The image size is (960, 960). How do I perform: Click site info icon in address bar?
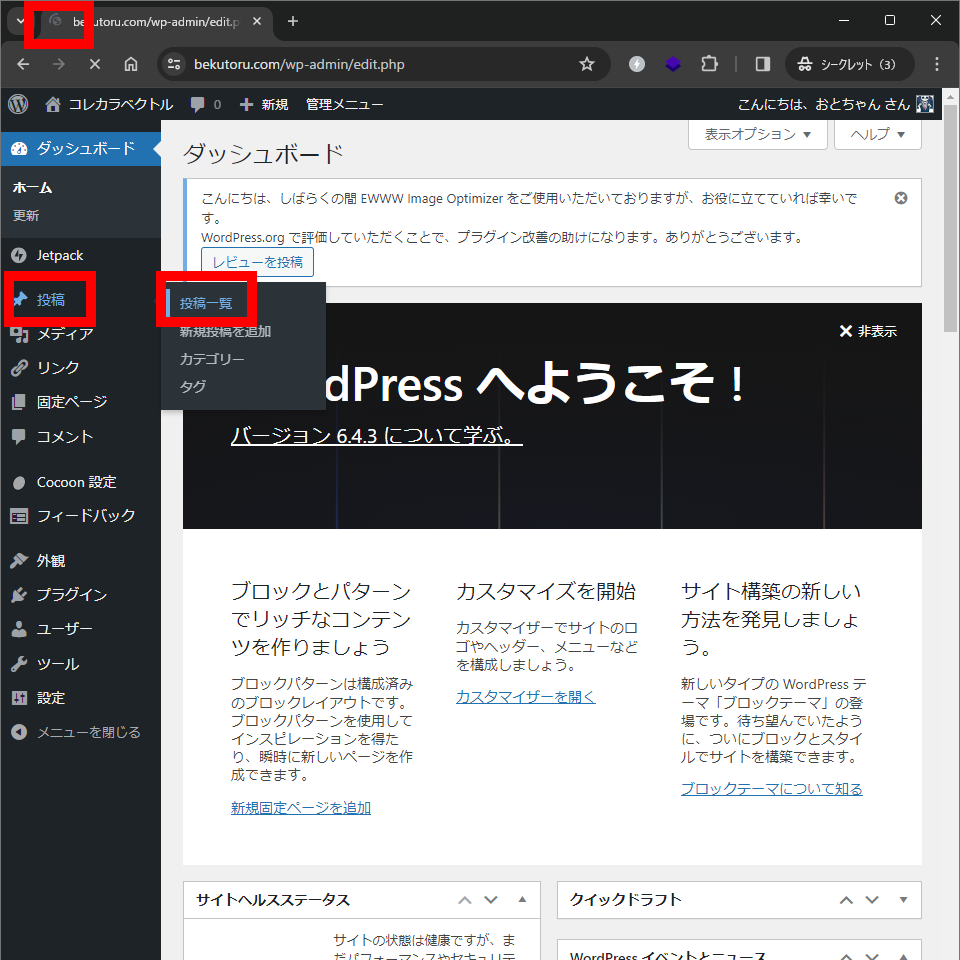click(x=174, y=64)
